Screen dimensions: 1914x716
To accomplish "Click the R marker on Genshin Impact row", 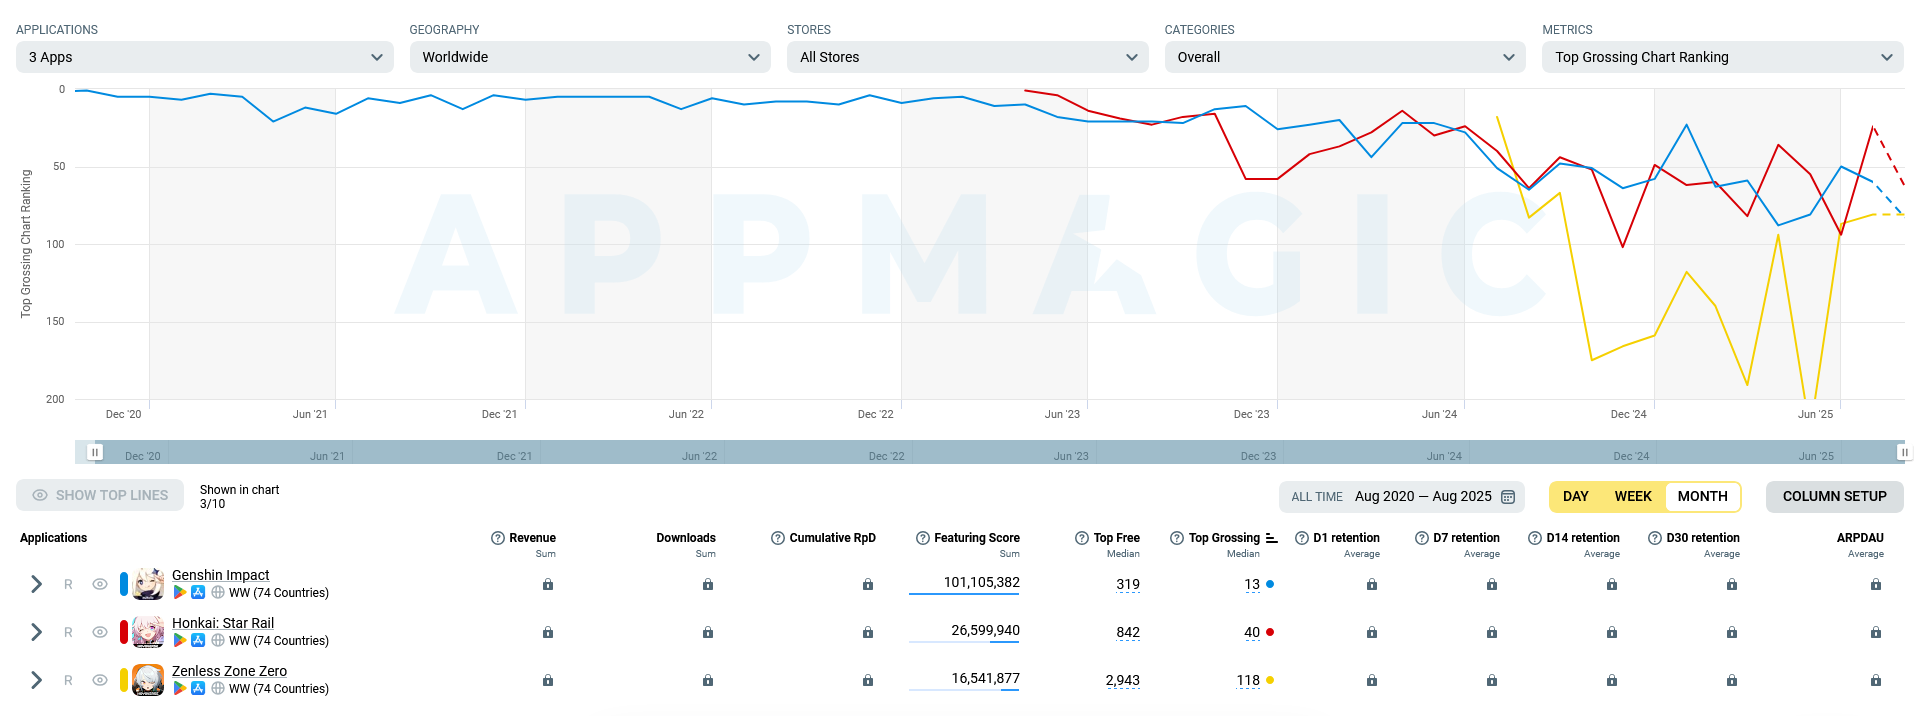I will pyautogui.click(x=68, y=584).
